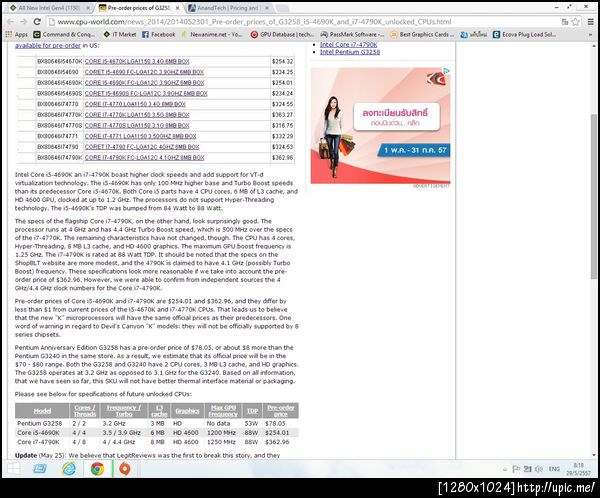Open 'available for pre-order' link
The image size is (600, 498).
48,46
